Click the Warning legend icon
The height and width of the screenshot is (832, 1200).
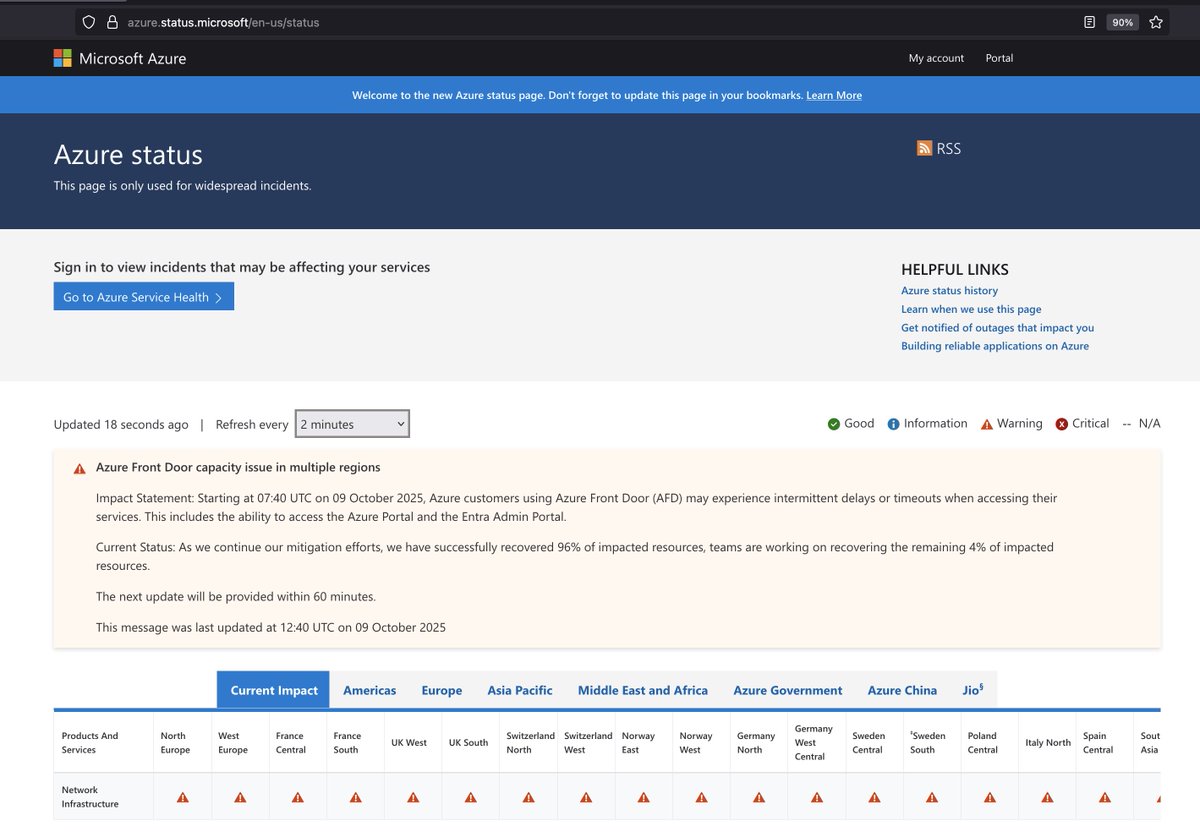point(984,423)
